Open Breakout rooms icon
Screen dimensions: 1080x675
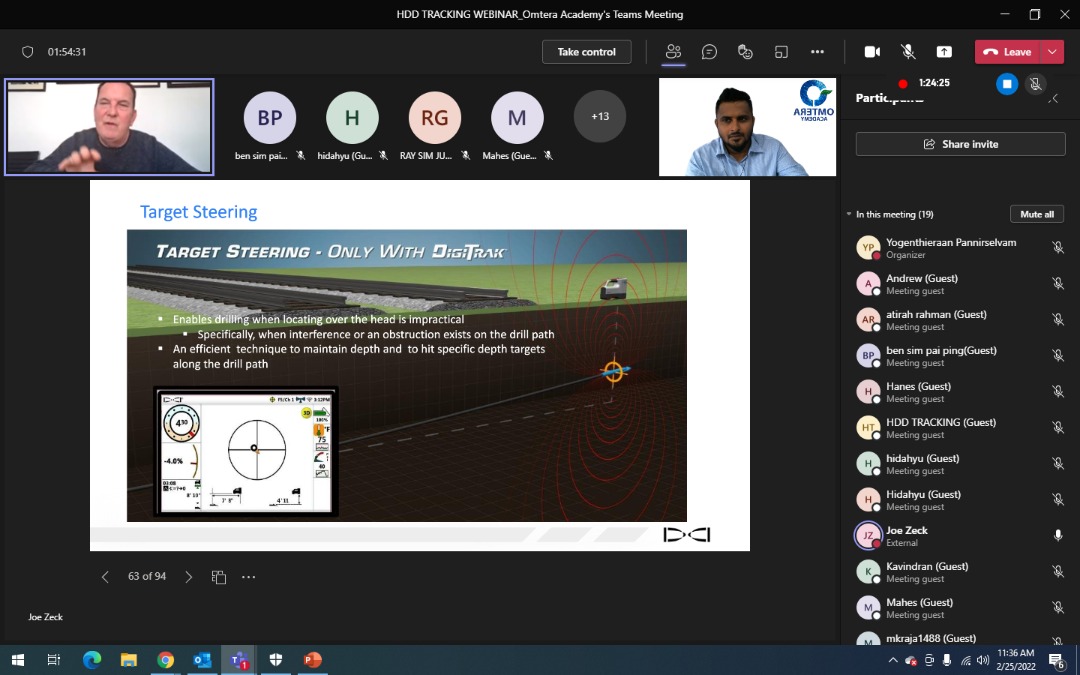point(781,52)
